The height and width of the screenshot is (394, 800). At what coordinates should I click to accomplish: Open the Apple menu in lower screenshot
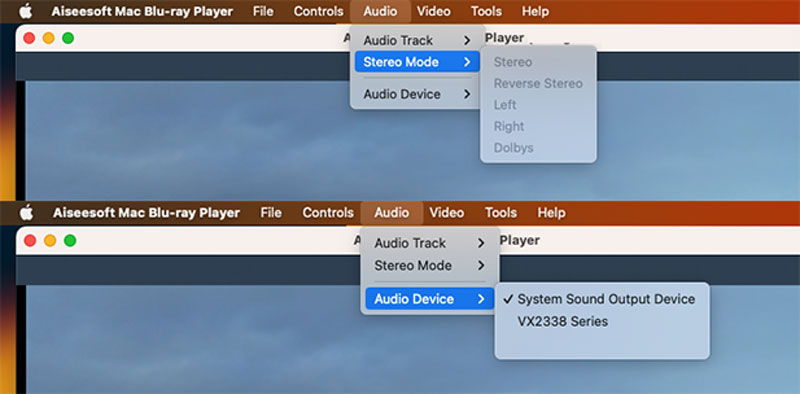26,212
